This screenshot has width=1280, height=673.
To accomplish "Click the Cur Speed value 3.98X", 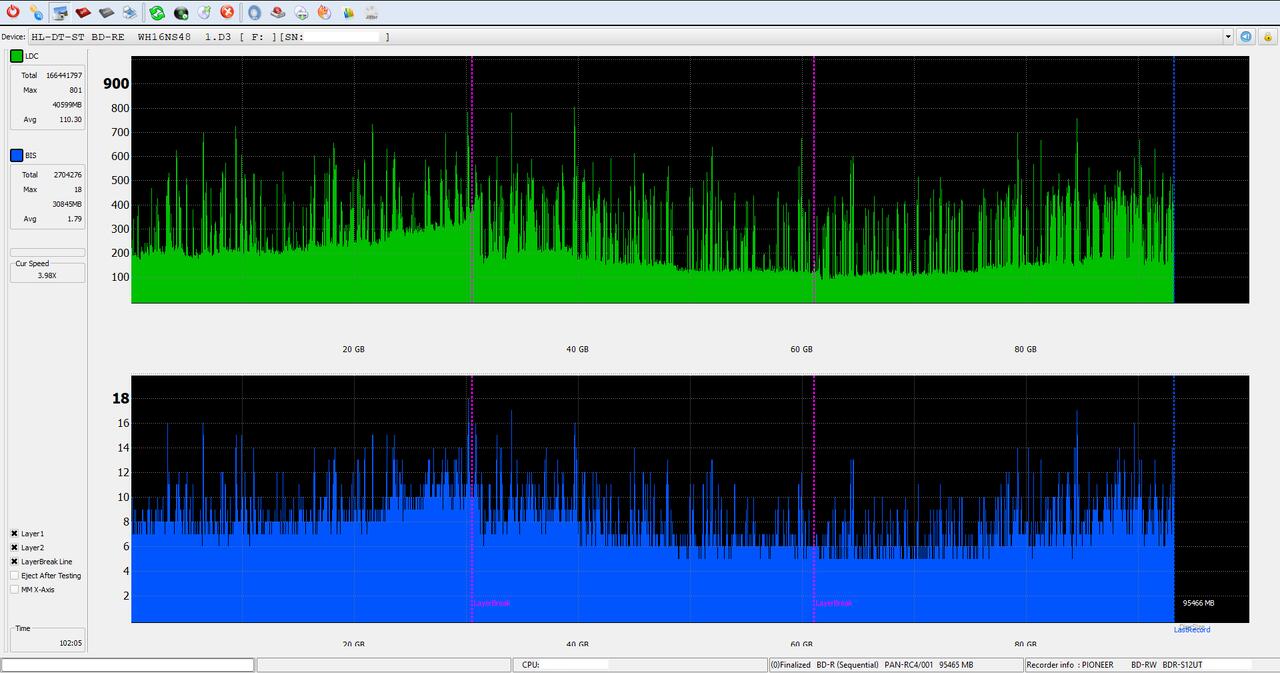I will click(47, 274).
